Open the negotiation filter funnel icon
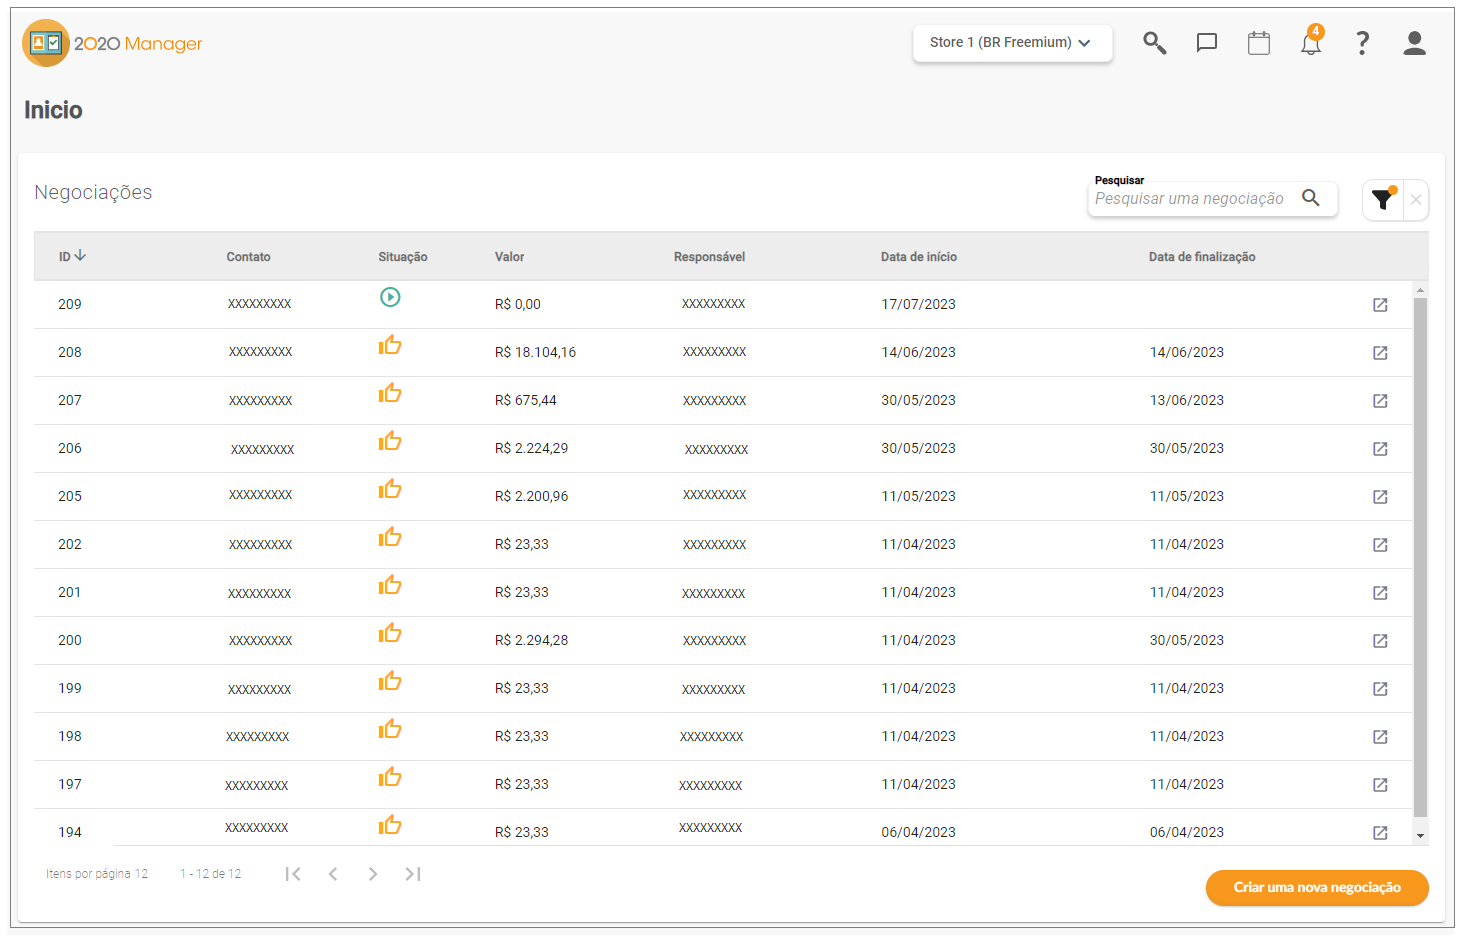Viewport: 1473px width, 946px height. [1383, 199]
